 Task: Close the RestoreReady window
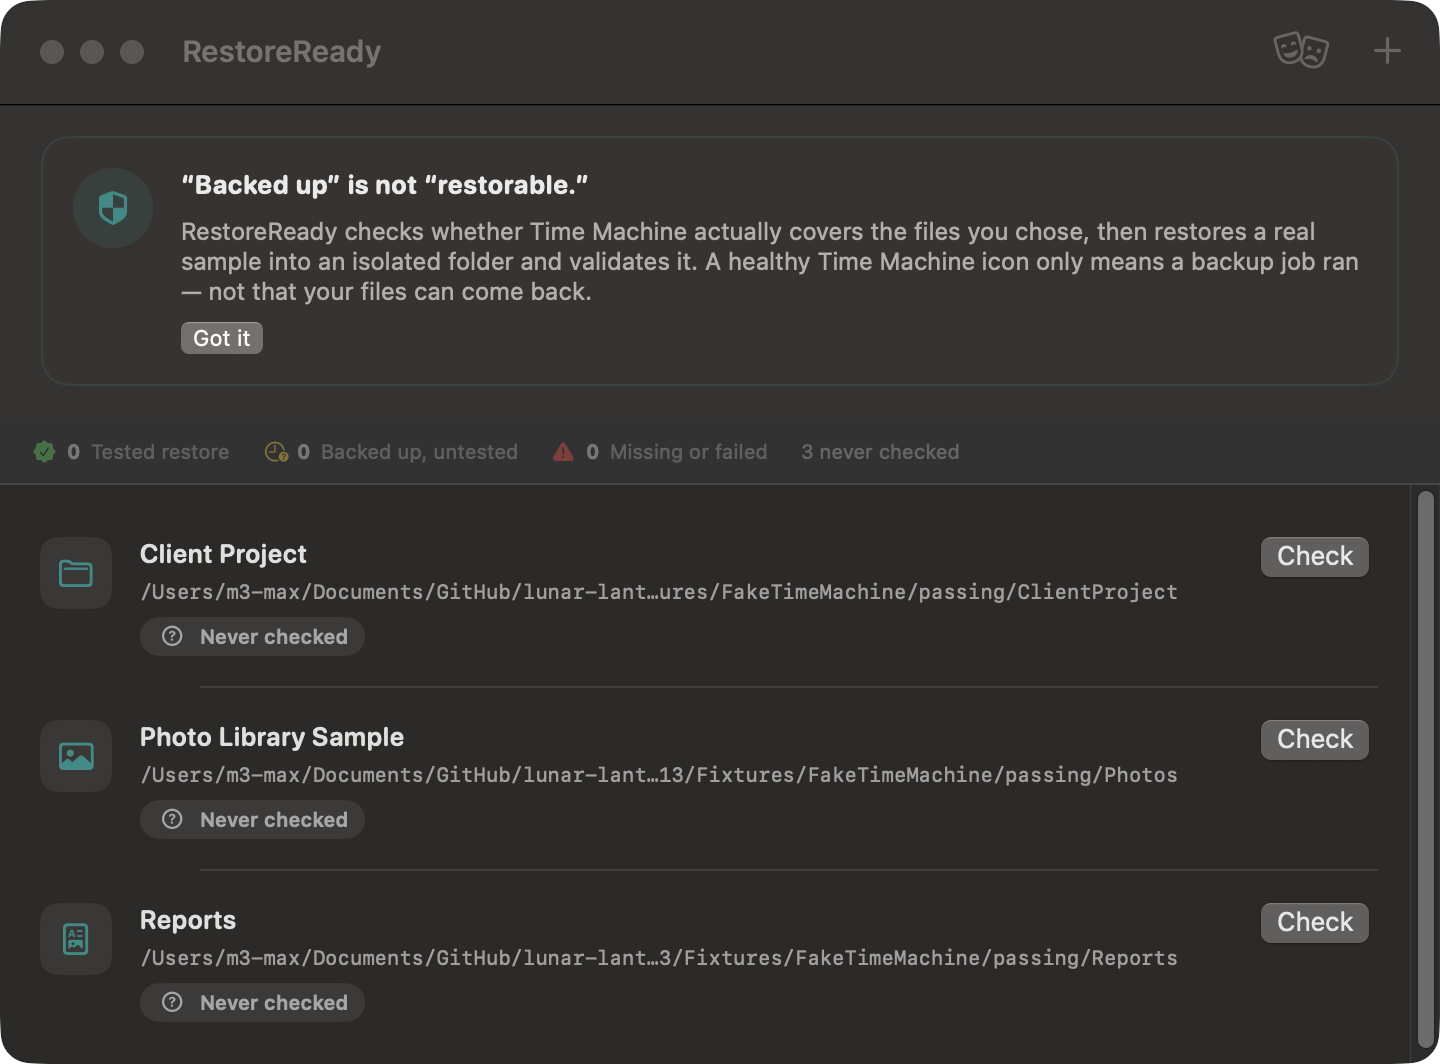(52, 52)
